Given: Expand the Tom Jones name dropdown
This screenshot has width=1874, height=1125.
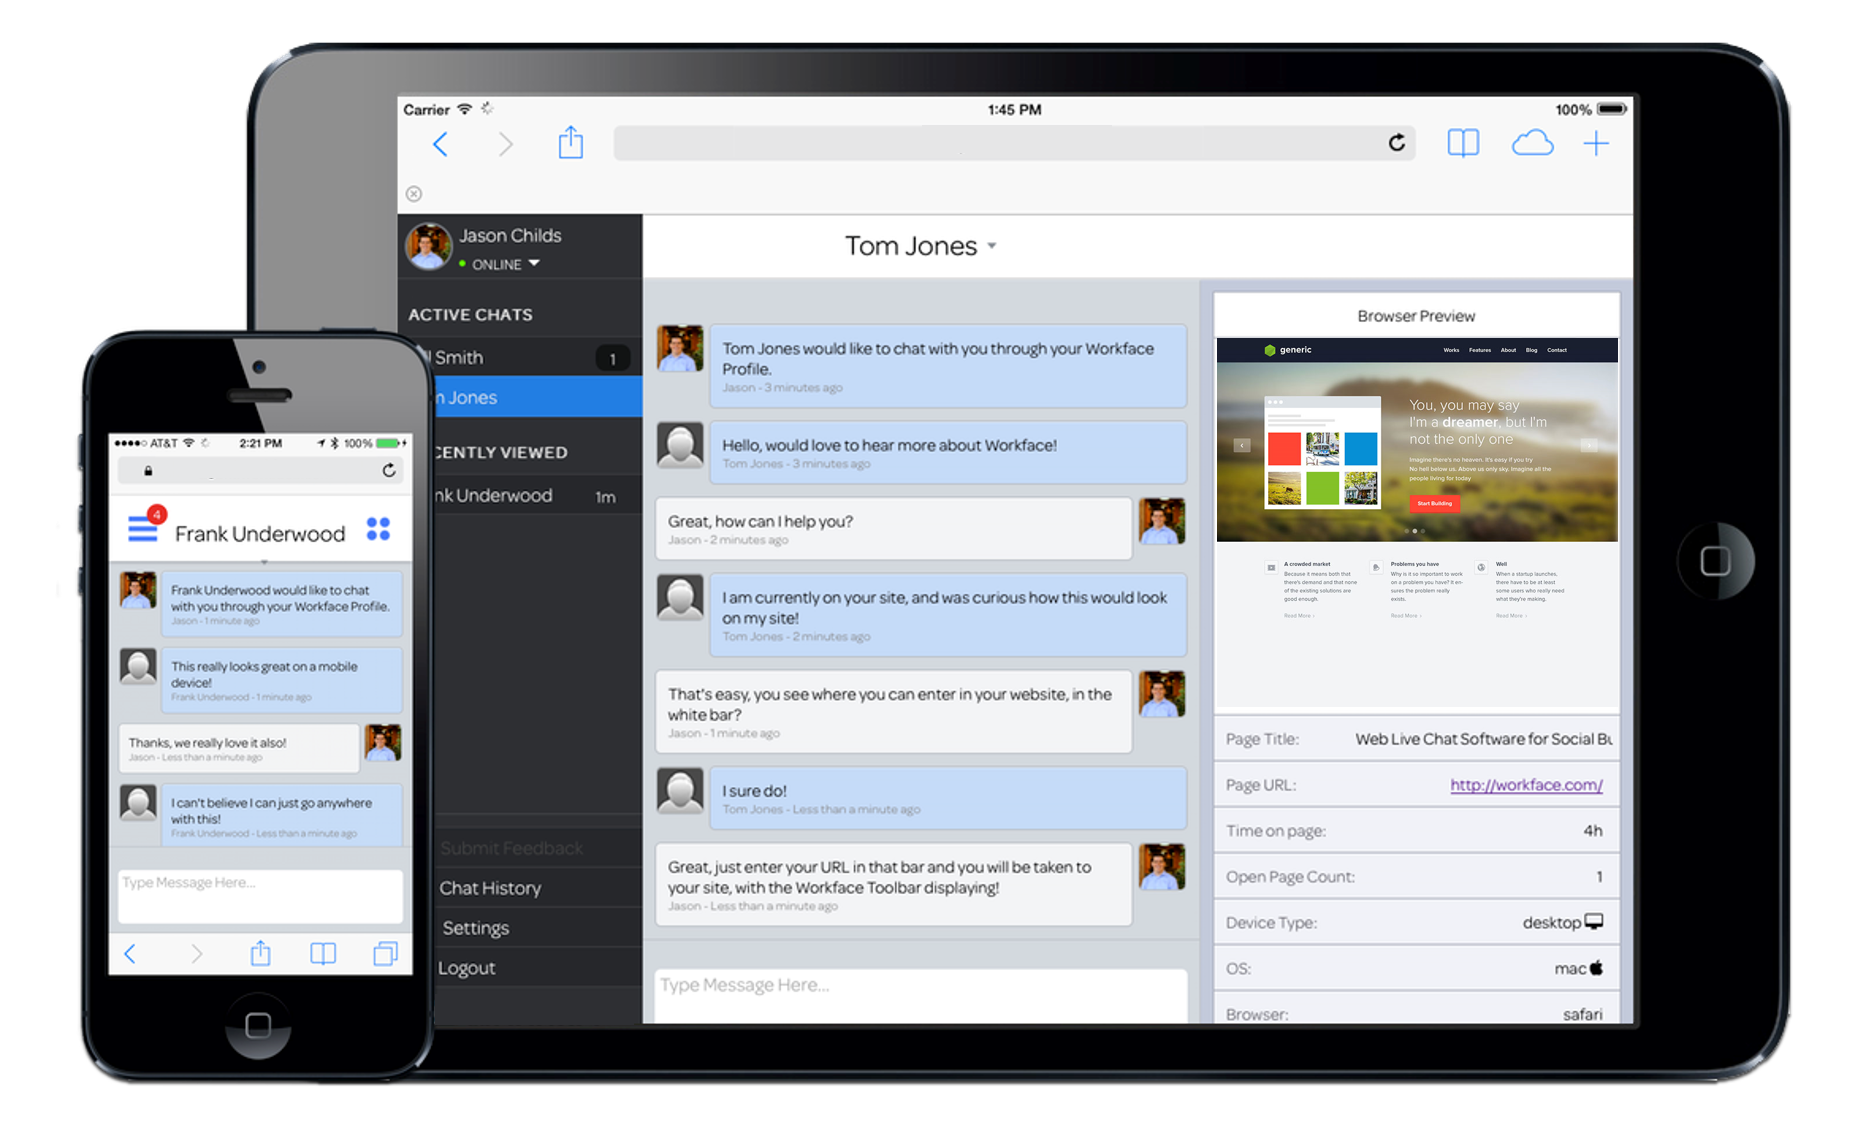Looking at the screenshot, I should pyautogui.click(x=992, y=246).
